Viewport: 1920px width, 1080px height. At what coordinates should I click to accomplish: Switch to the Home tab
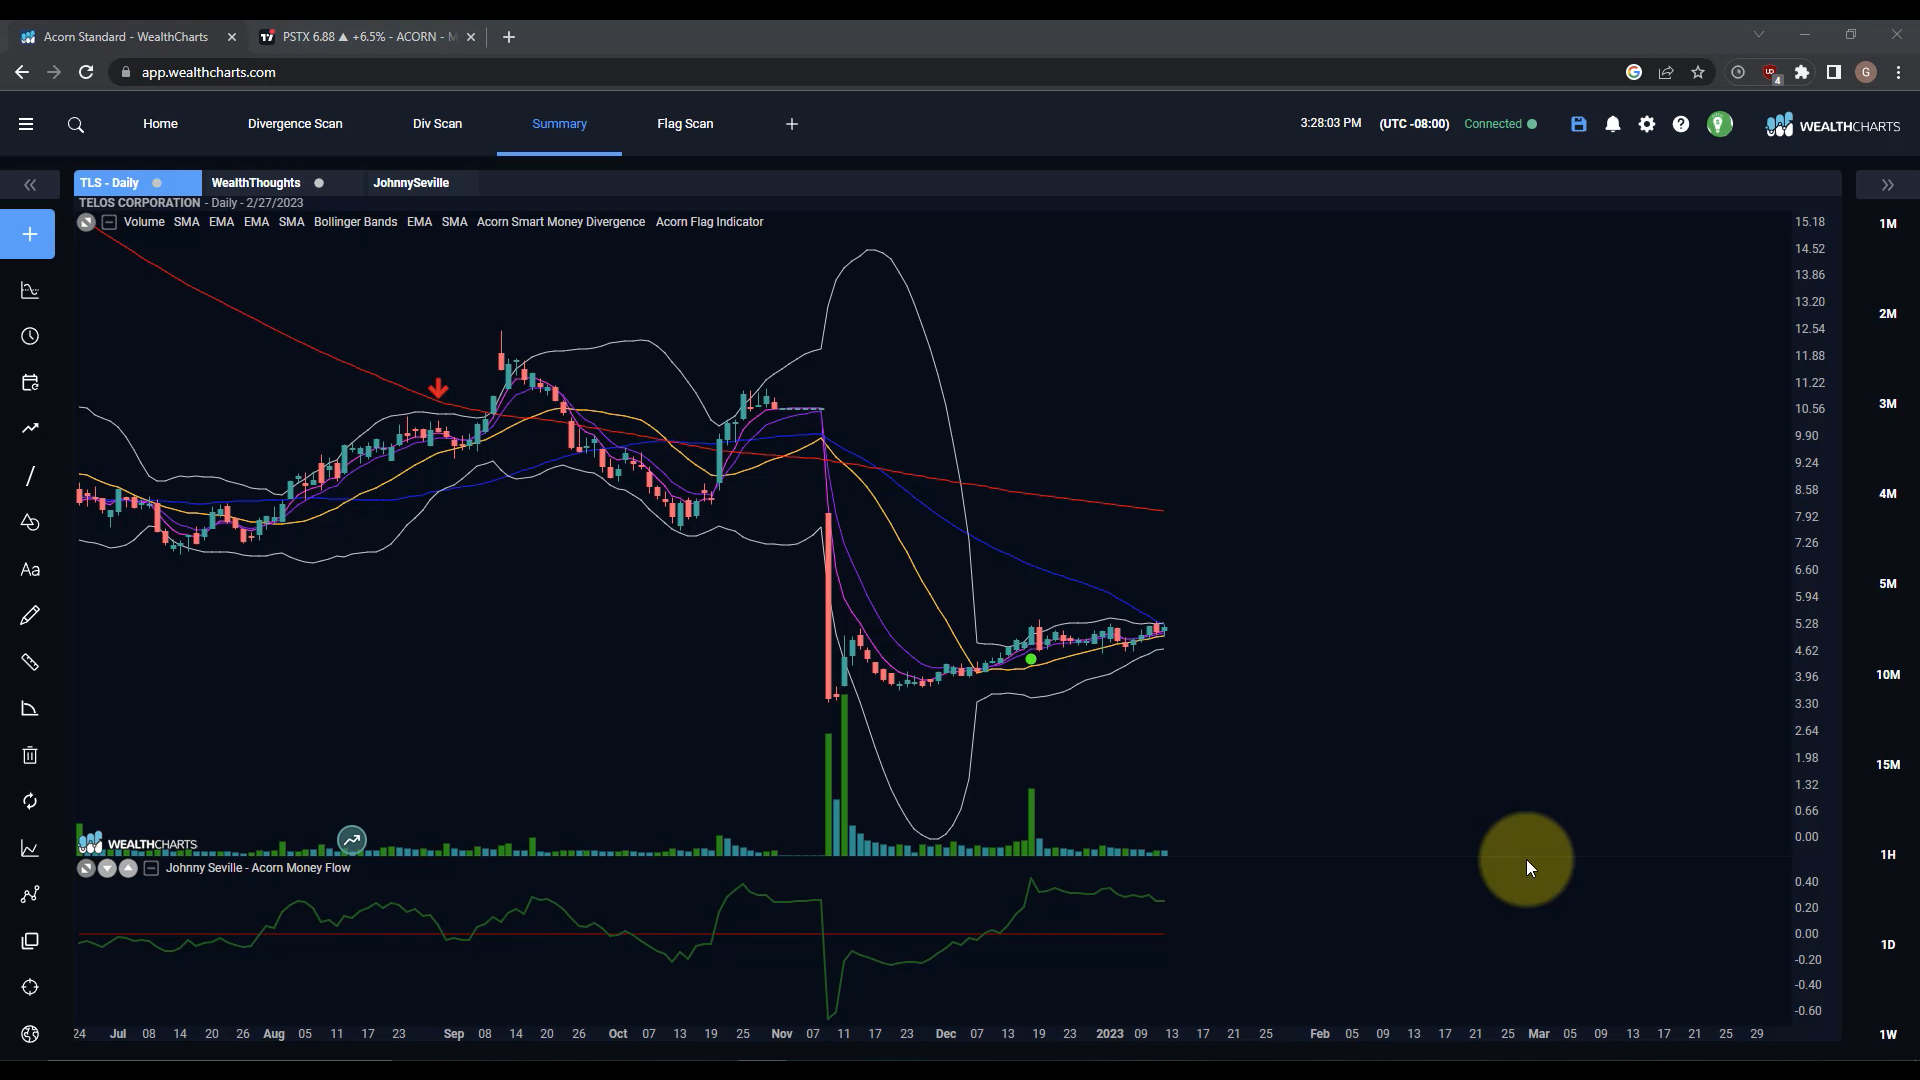click(160, 124)
